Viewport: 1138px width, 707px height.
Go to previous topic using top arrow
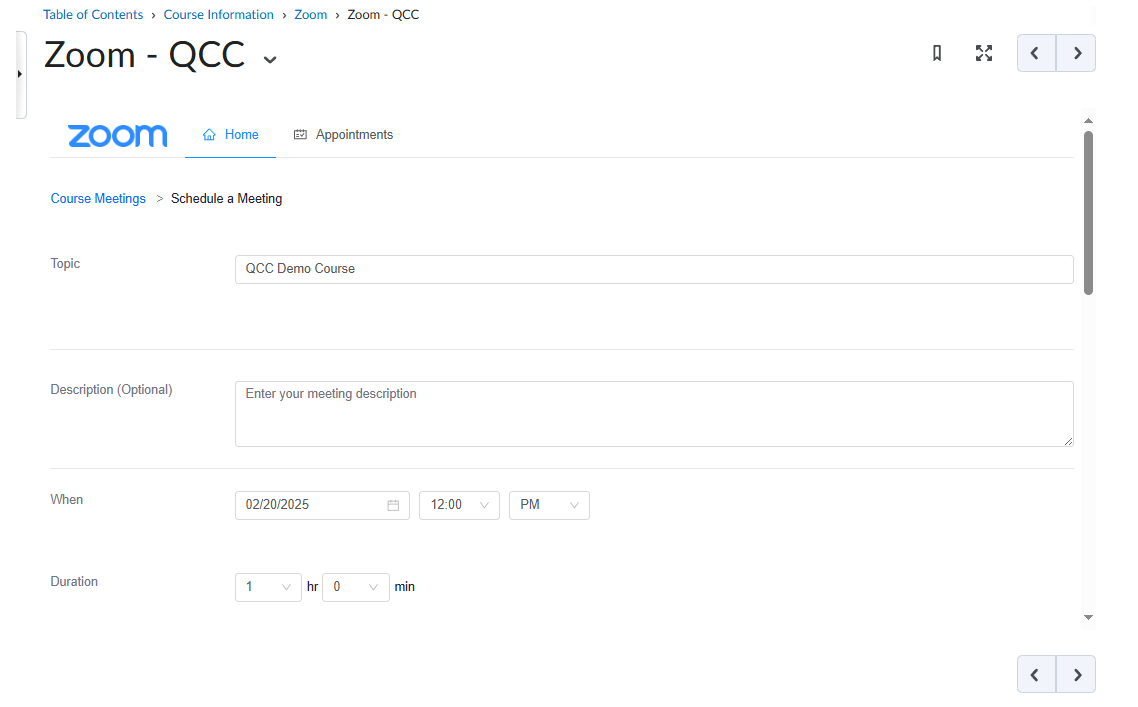pyautogui.click(x=1036, y=53)
